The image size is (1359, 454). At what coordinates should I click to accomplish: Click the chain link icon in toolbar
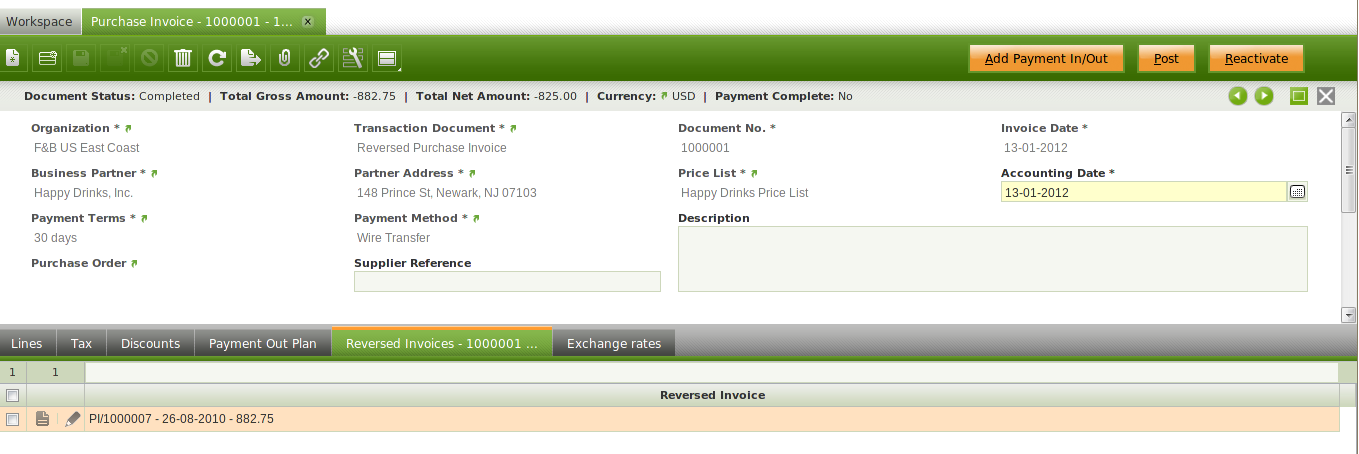pos(318,59)
